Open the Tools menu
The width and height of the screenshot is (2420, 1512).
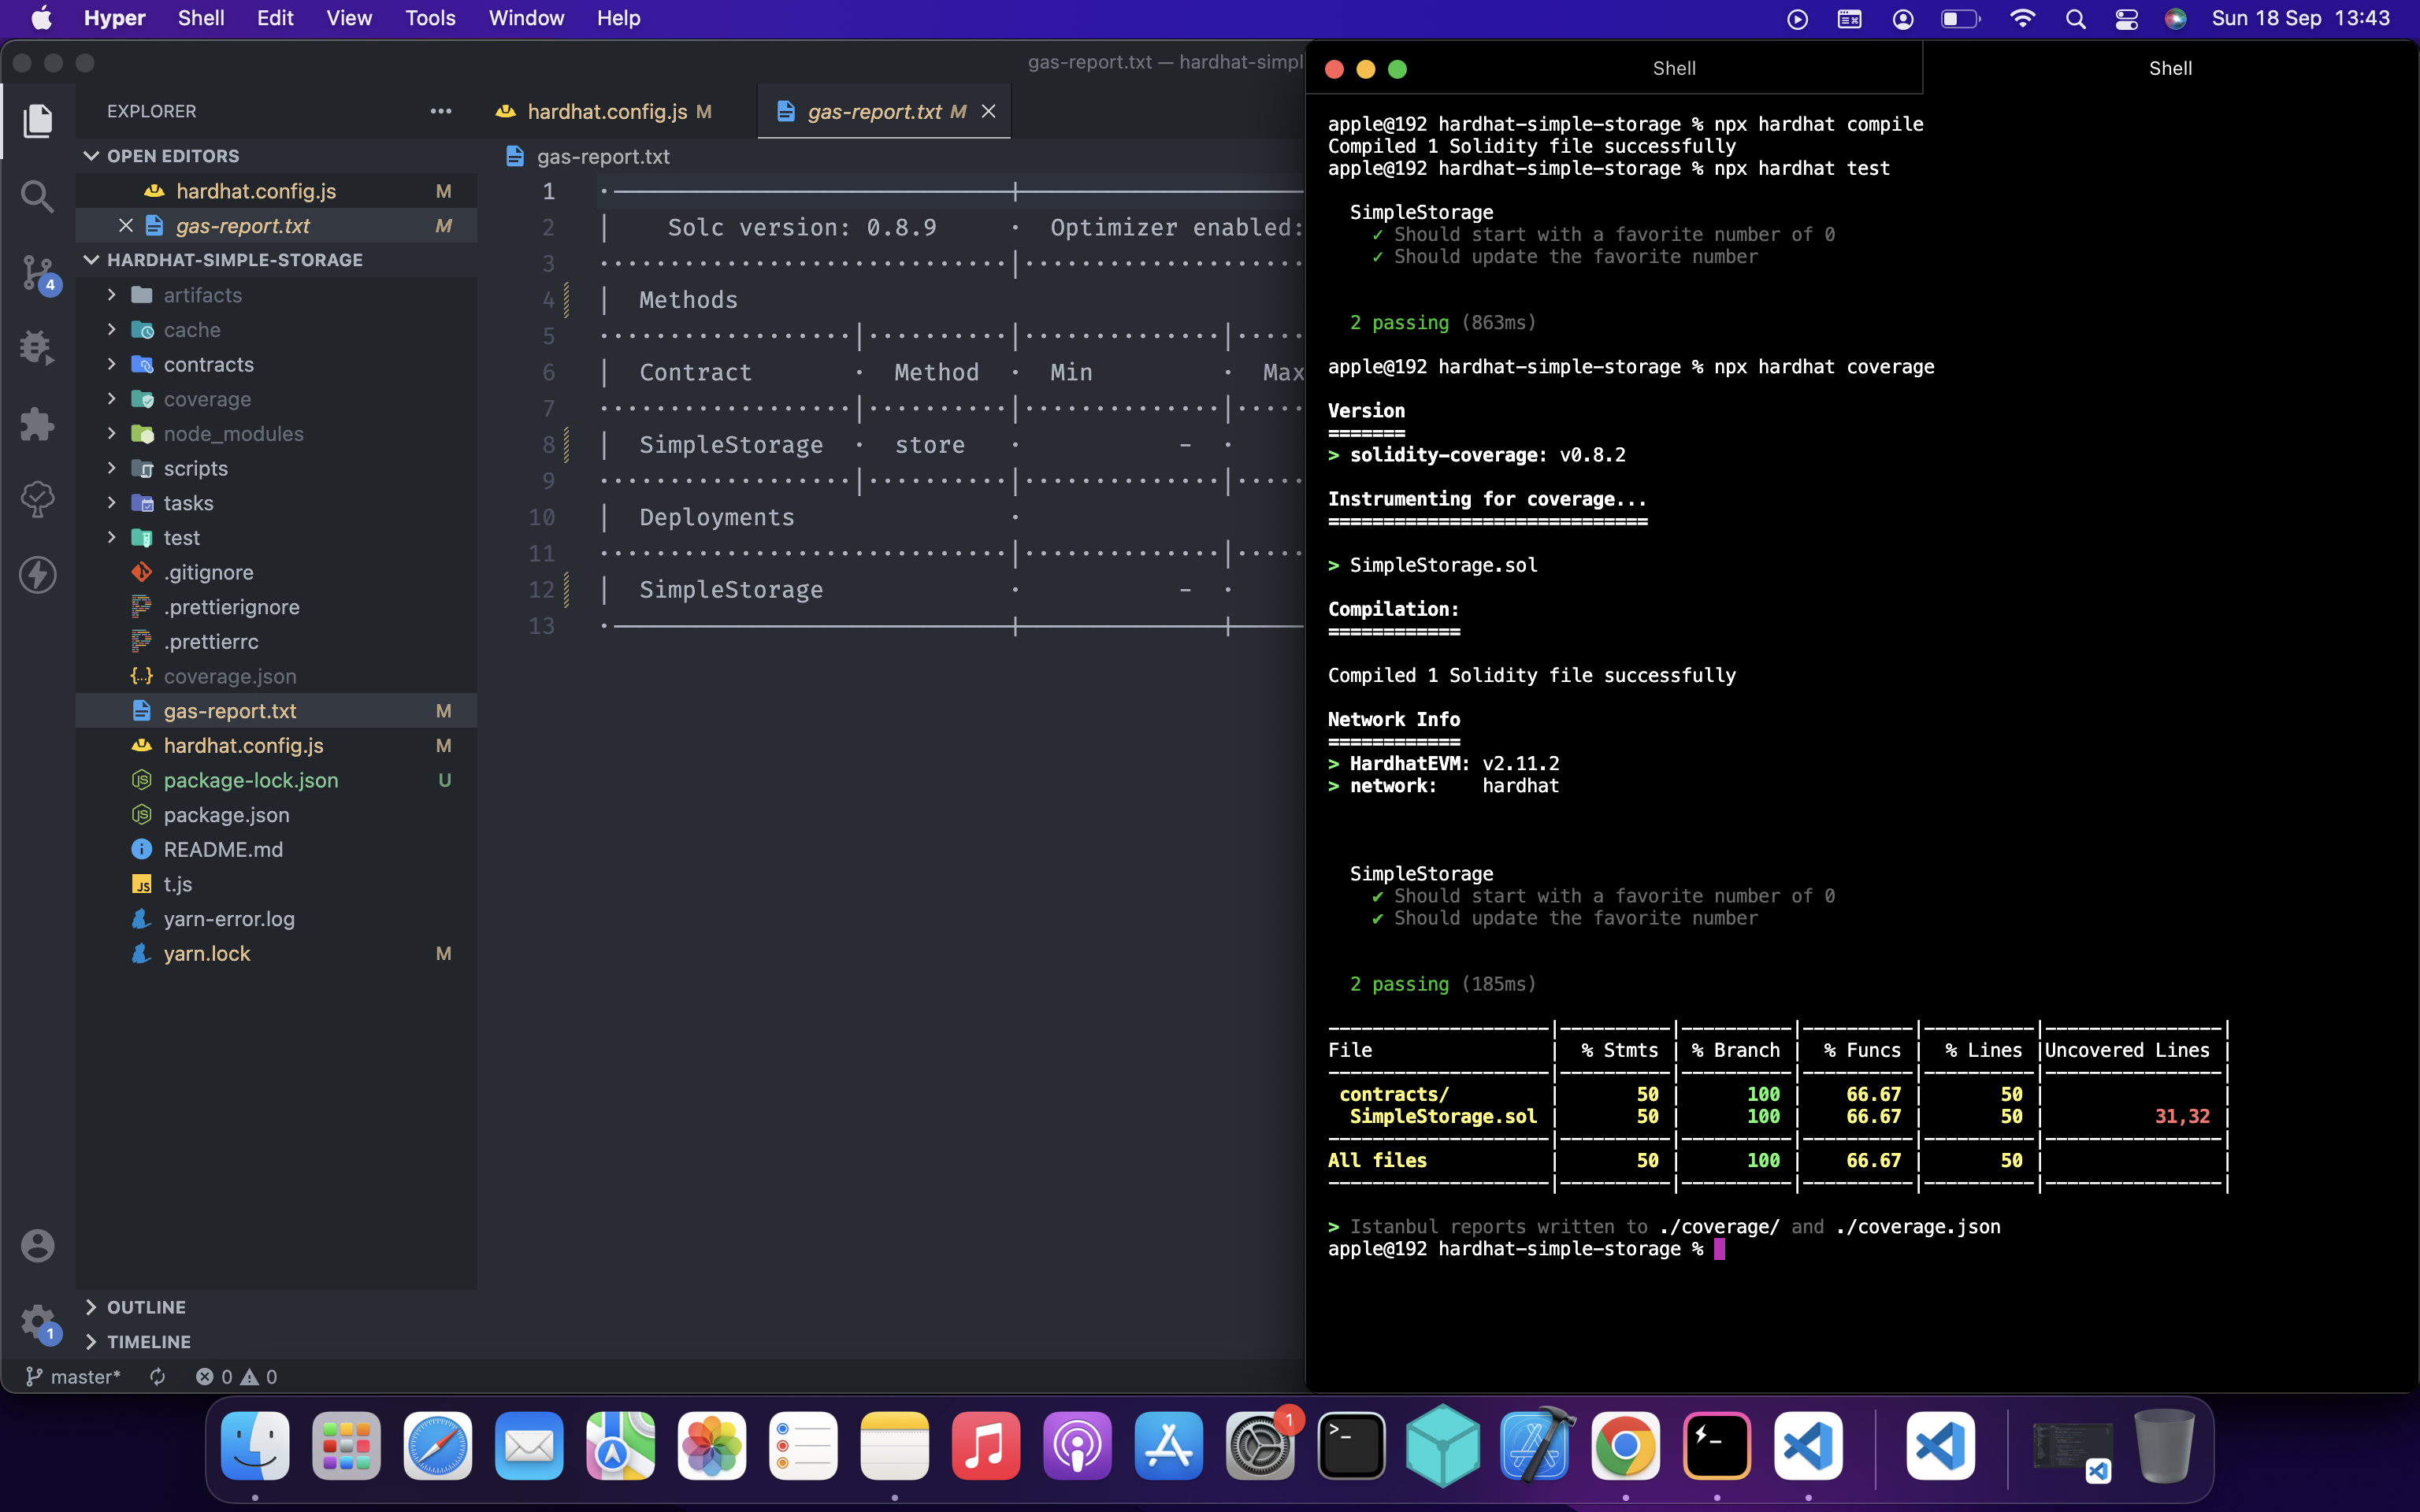tap(430, 18)
